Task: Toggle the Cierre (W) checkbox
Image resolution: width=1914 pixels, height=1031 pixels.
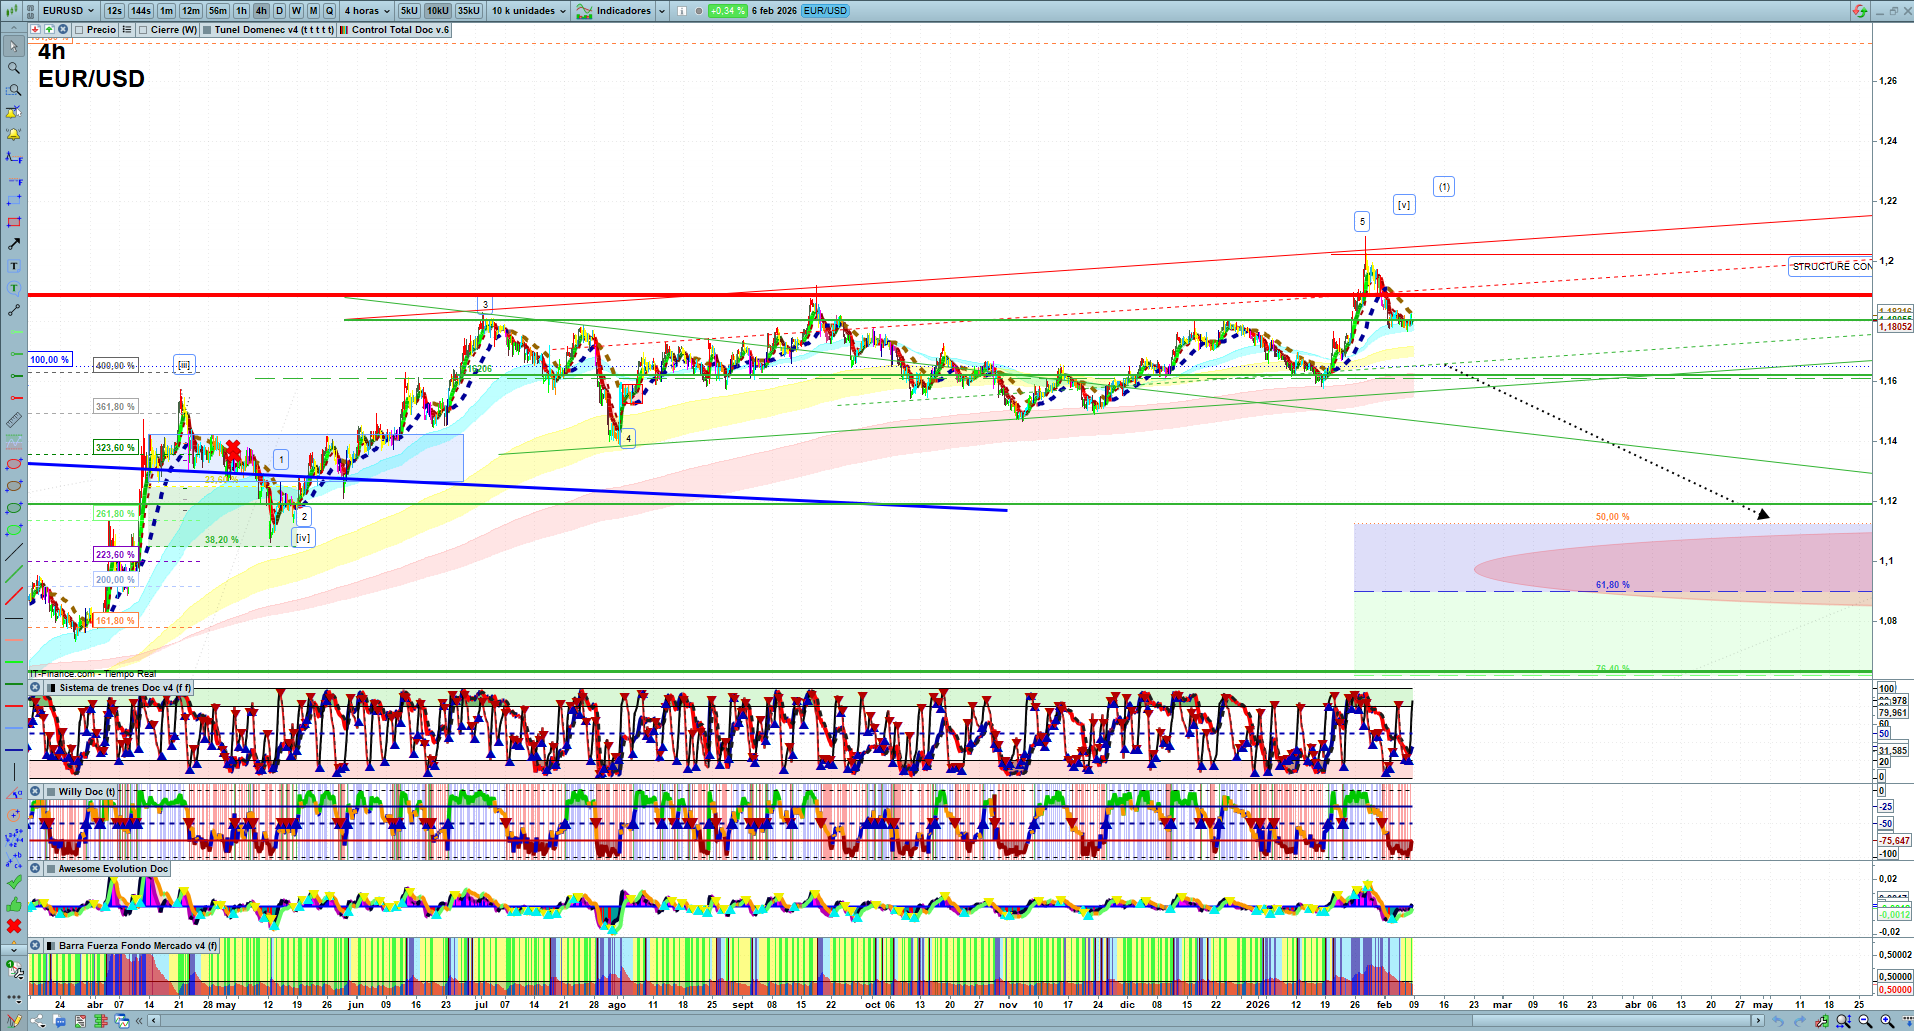Action: pyautogui.click(x=144, y=30)
